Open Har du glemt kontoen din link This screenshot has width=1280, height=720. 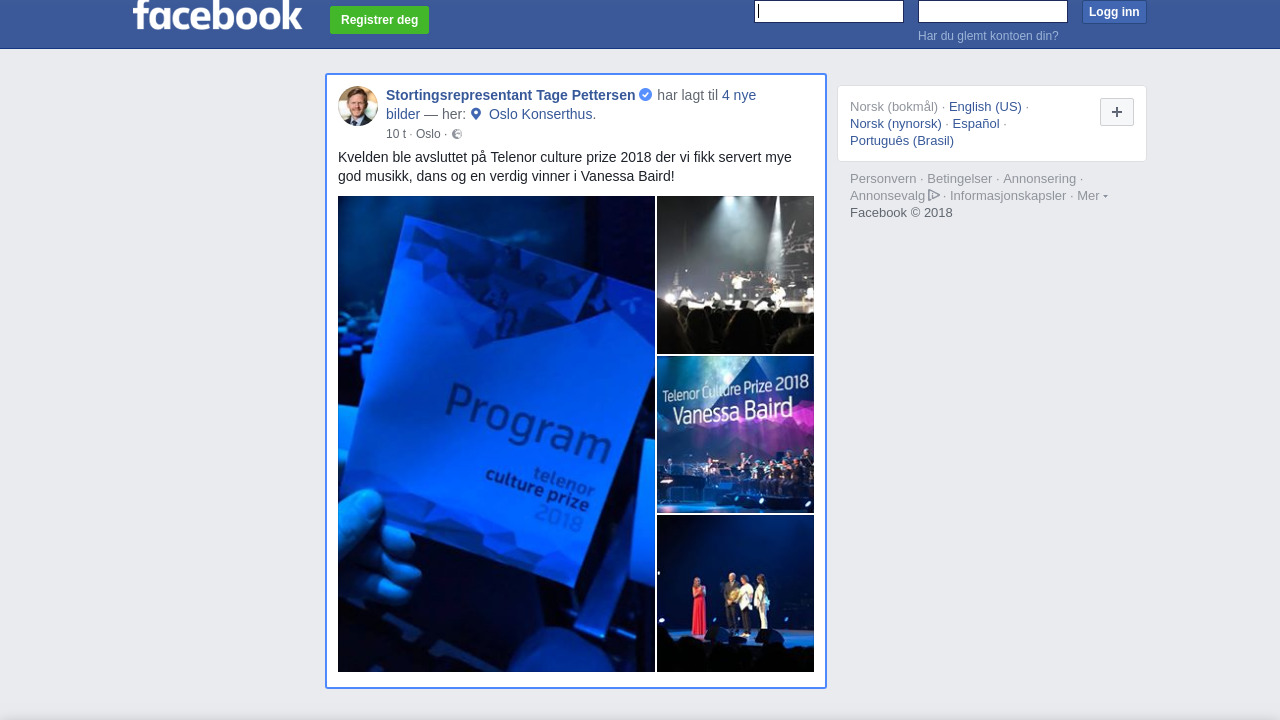coord(988,36)
